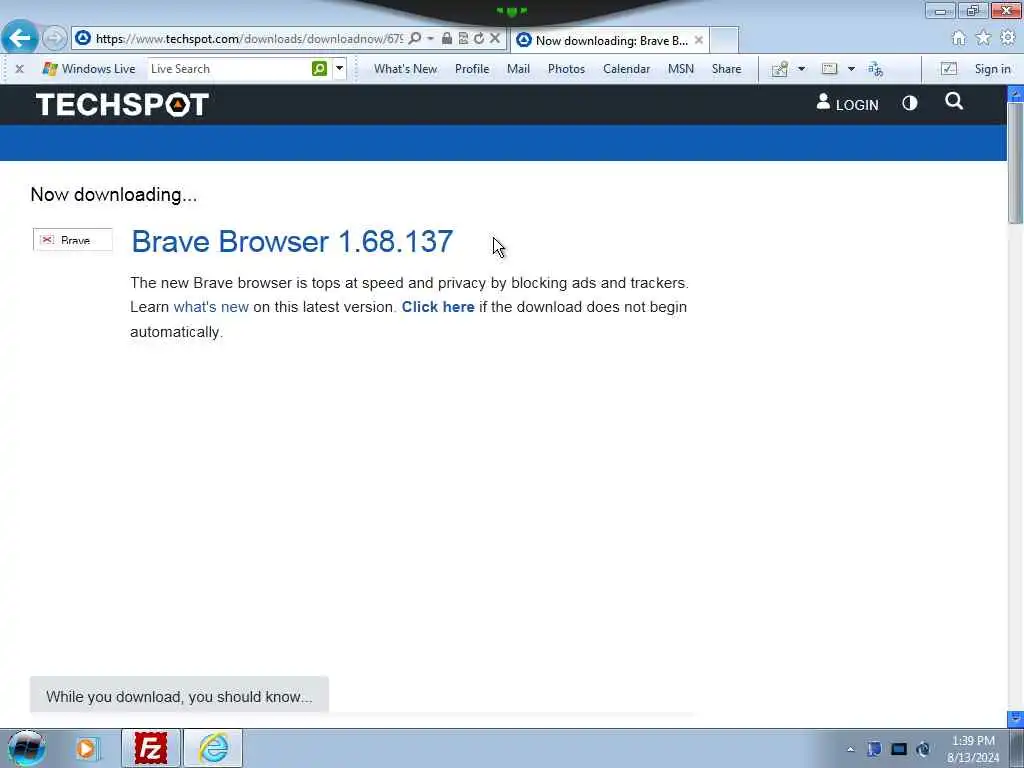Image resolution: width=1024 pixels, height=768 pixels.
Task: Click the checkmark icon next to Sign in
Action: (948, 69)
